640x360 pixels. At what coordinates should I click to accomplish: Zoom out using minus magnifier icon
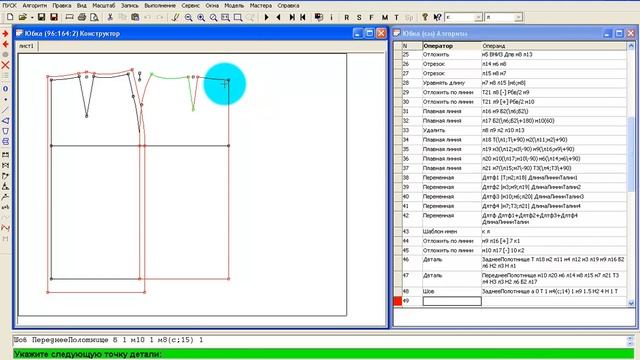click(188, 17)
